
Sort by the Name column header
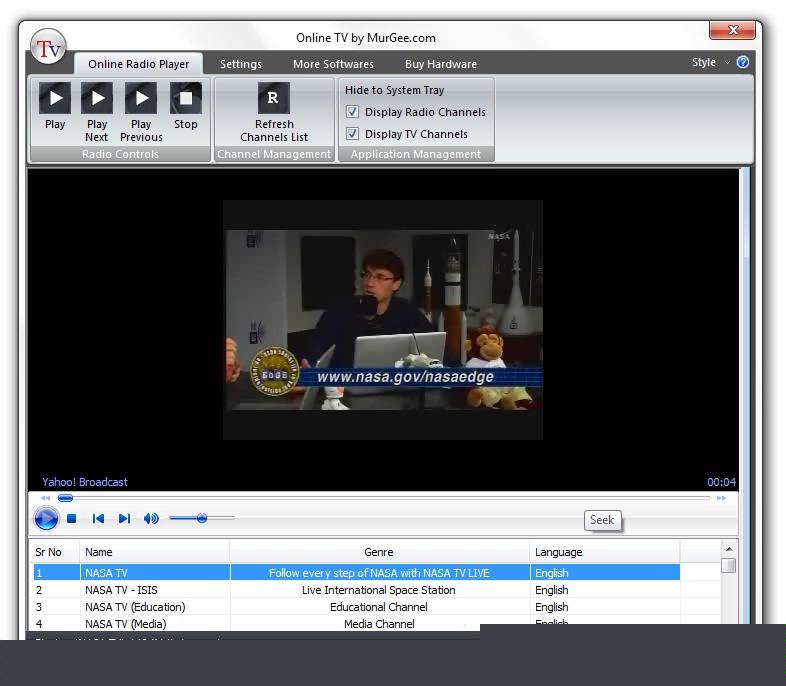pyautogui.click(x=154, y=552)
